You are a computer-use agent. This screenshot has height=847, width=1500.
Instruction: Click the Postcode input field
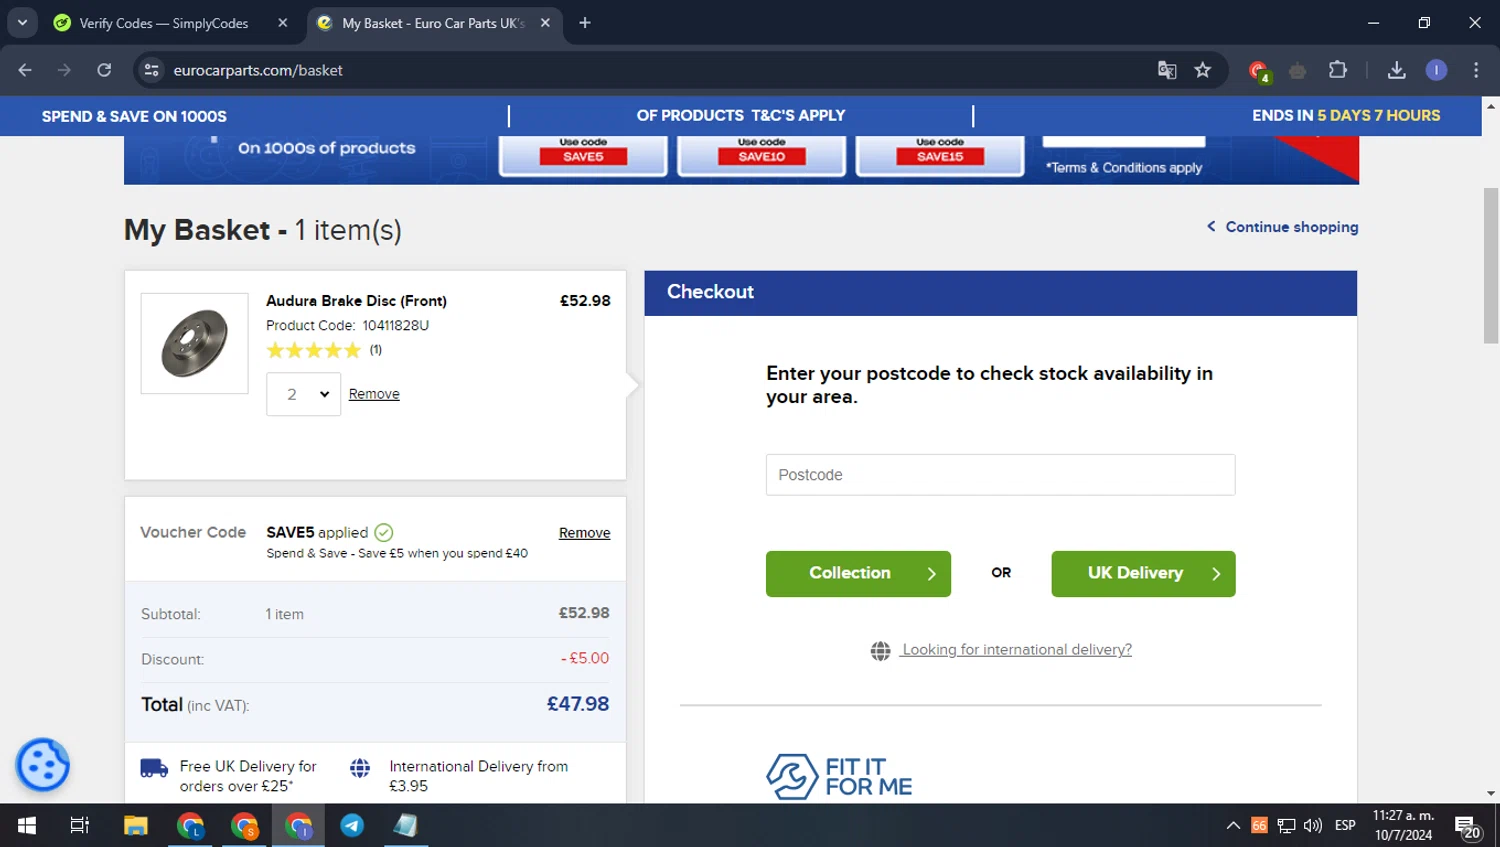1000,475
